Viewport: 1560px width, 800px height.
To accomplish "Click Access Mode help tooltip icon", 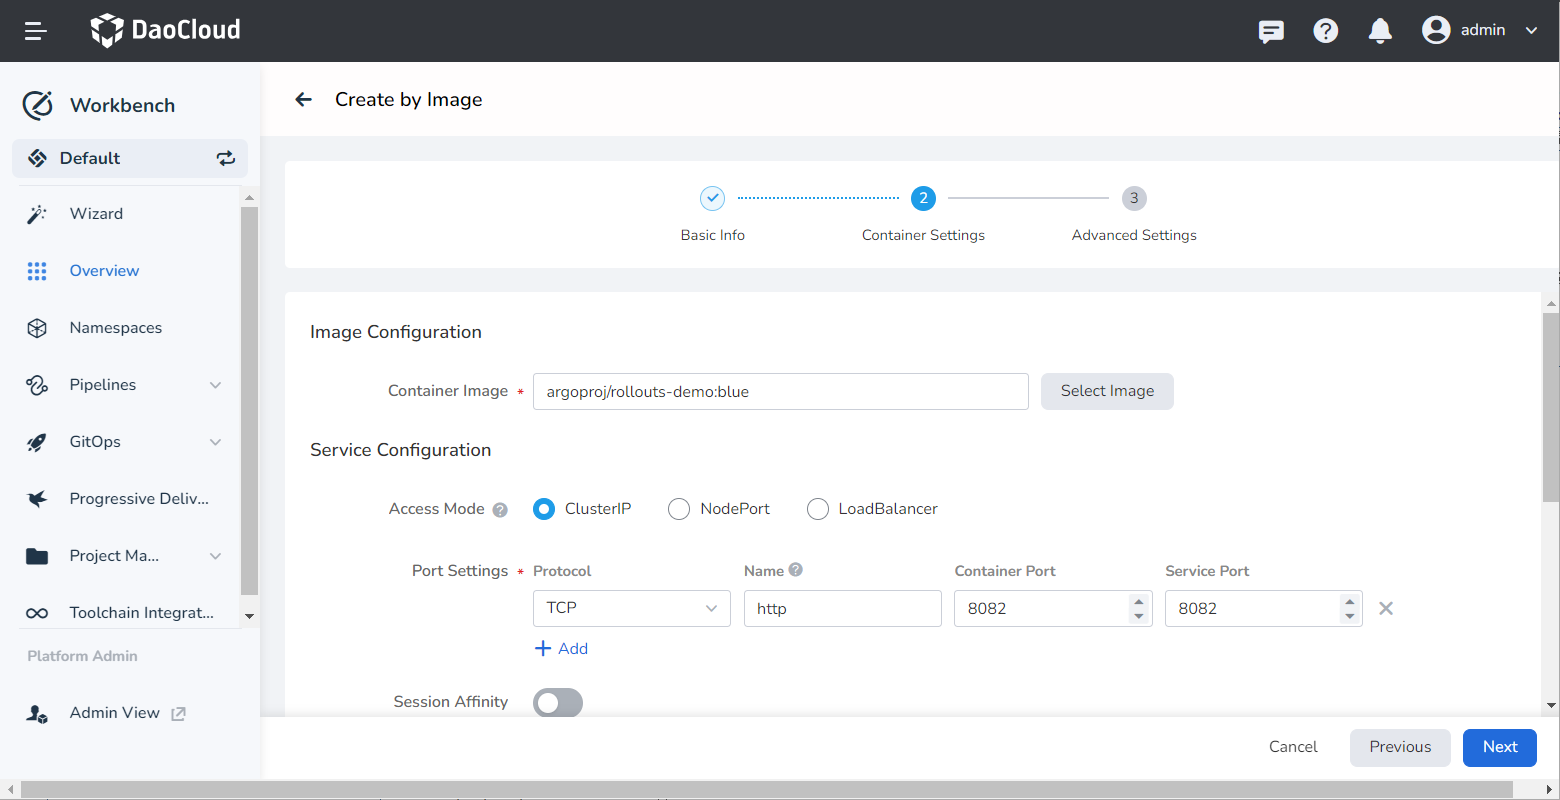I will point(500,510).
